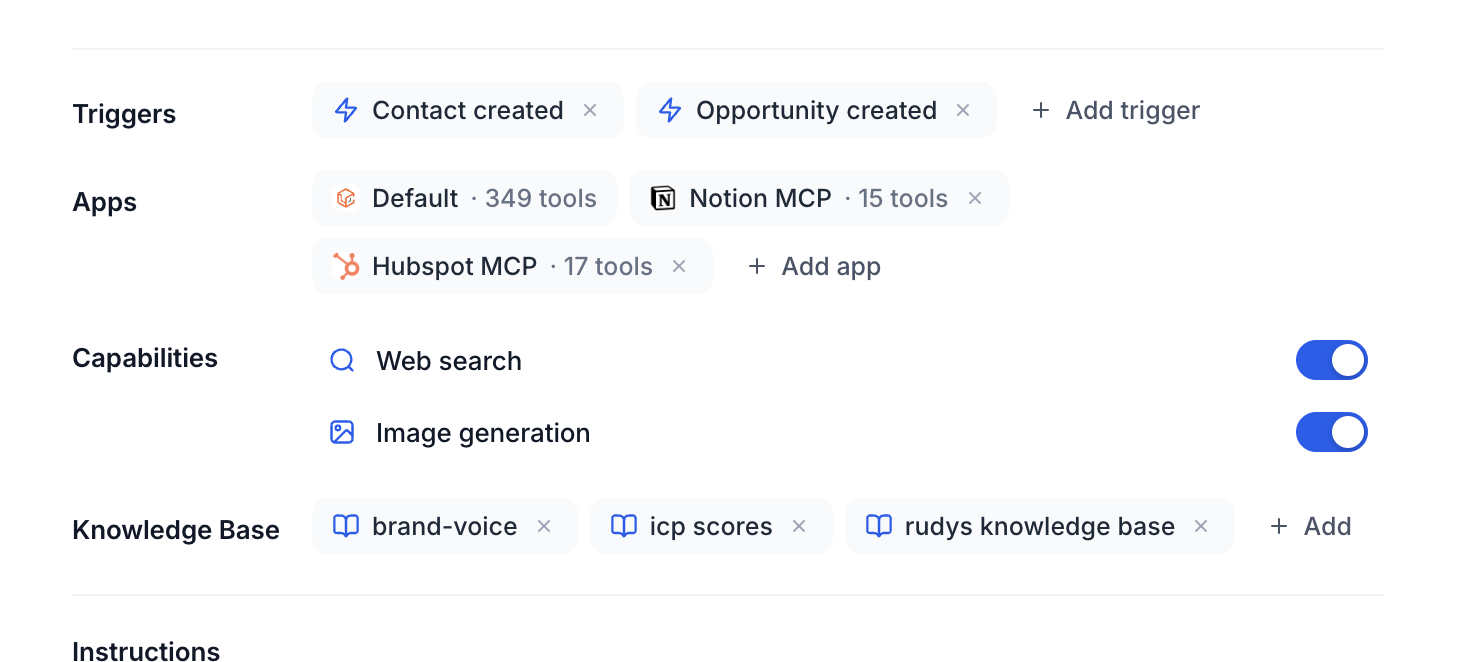The width and height of the screenshot is (1478, 662).
Task: Open the Opportunity created trigger chip
Action: 816,110
